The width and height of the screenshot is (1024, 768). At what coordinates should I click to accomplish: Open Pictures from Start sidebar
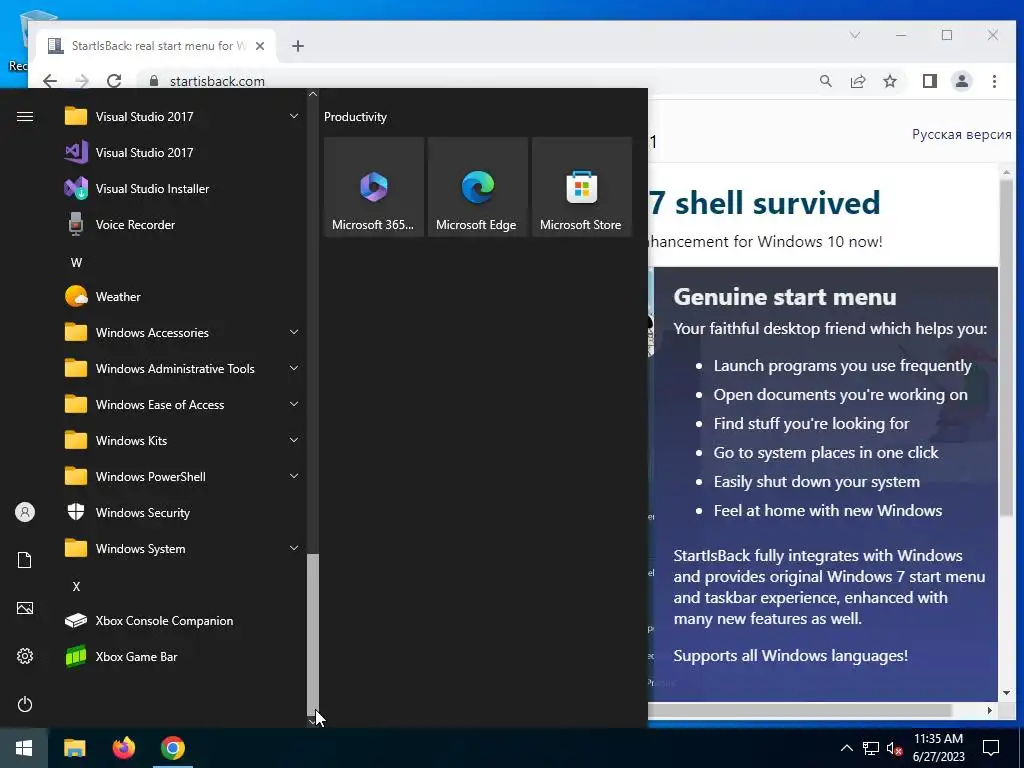[25, 608]
